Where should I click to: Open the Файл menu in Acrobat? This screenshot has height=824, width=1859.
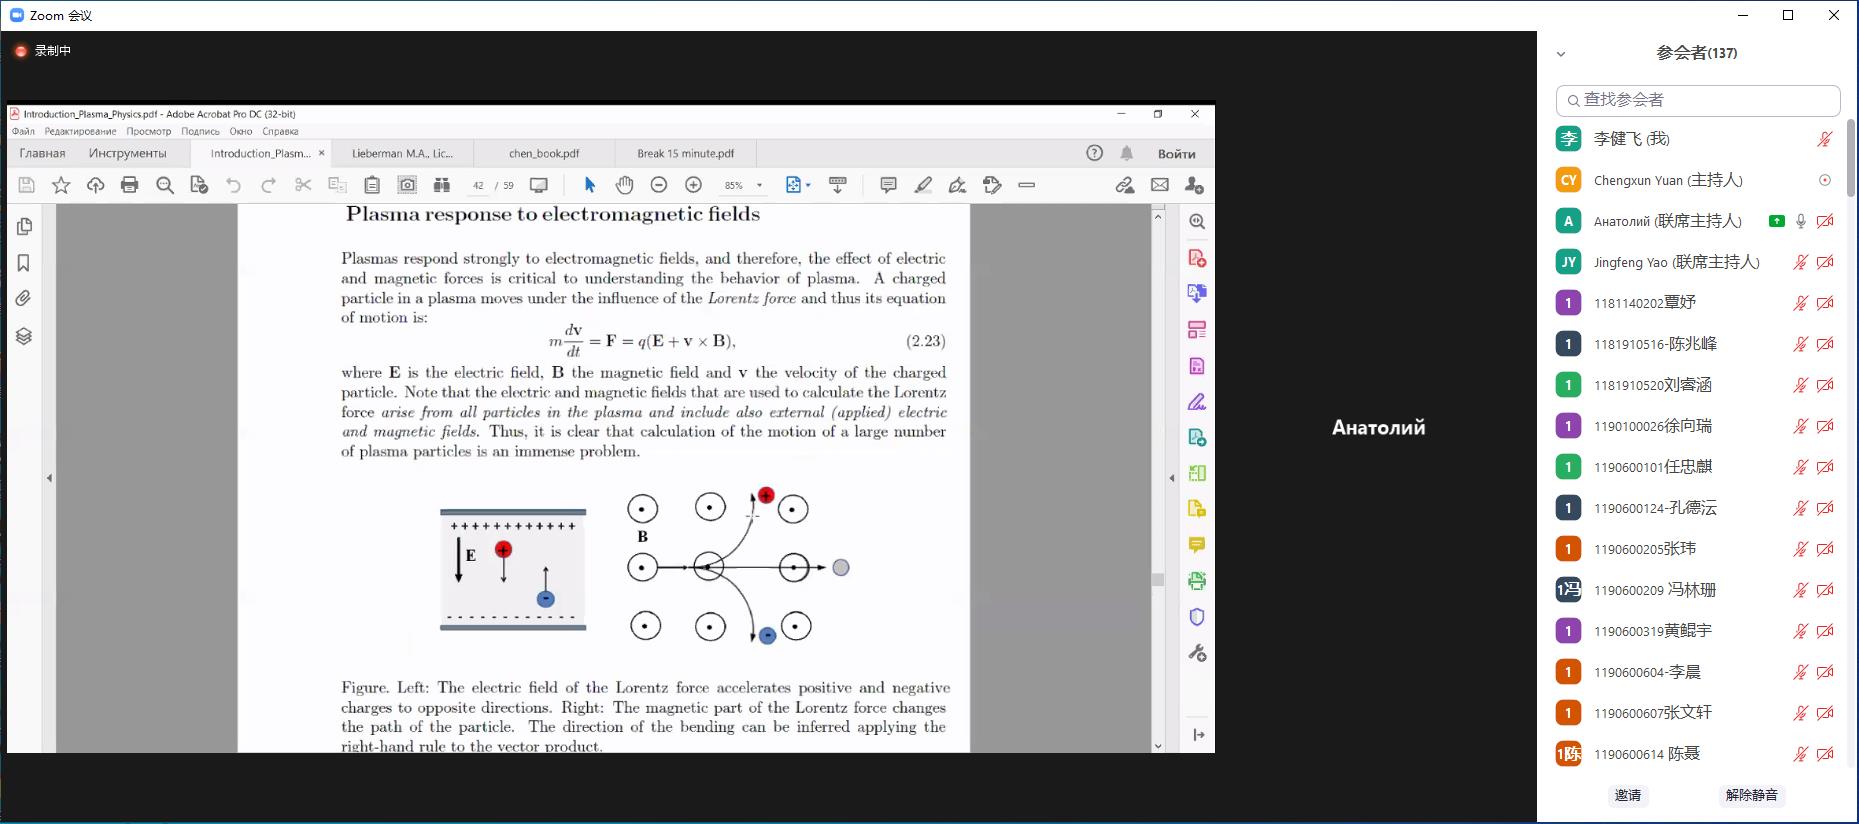[x=23, y=131]
